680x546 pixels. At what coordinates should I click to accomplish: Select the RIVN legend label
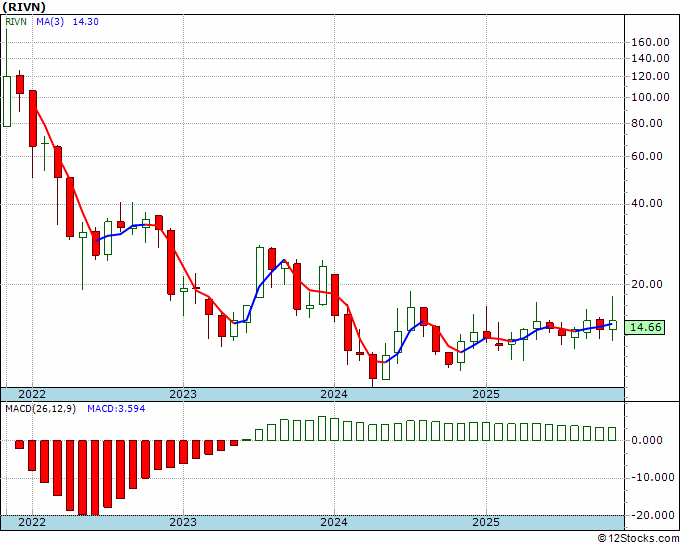pos(16,21)
